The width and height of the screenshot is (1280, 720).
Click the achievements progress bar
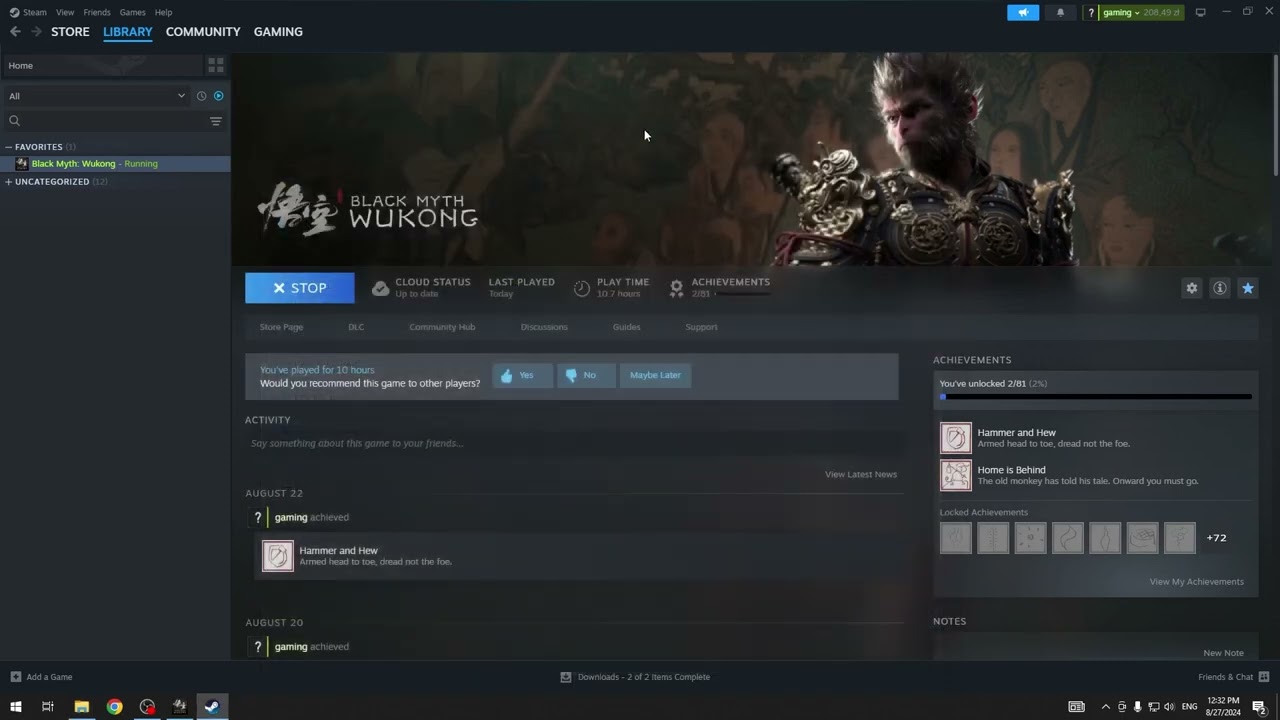(x=1095, y=397)
